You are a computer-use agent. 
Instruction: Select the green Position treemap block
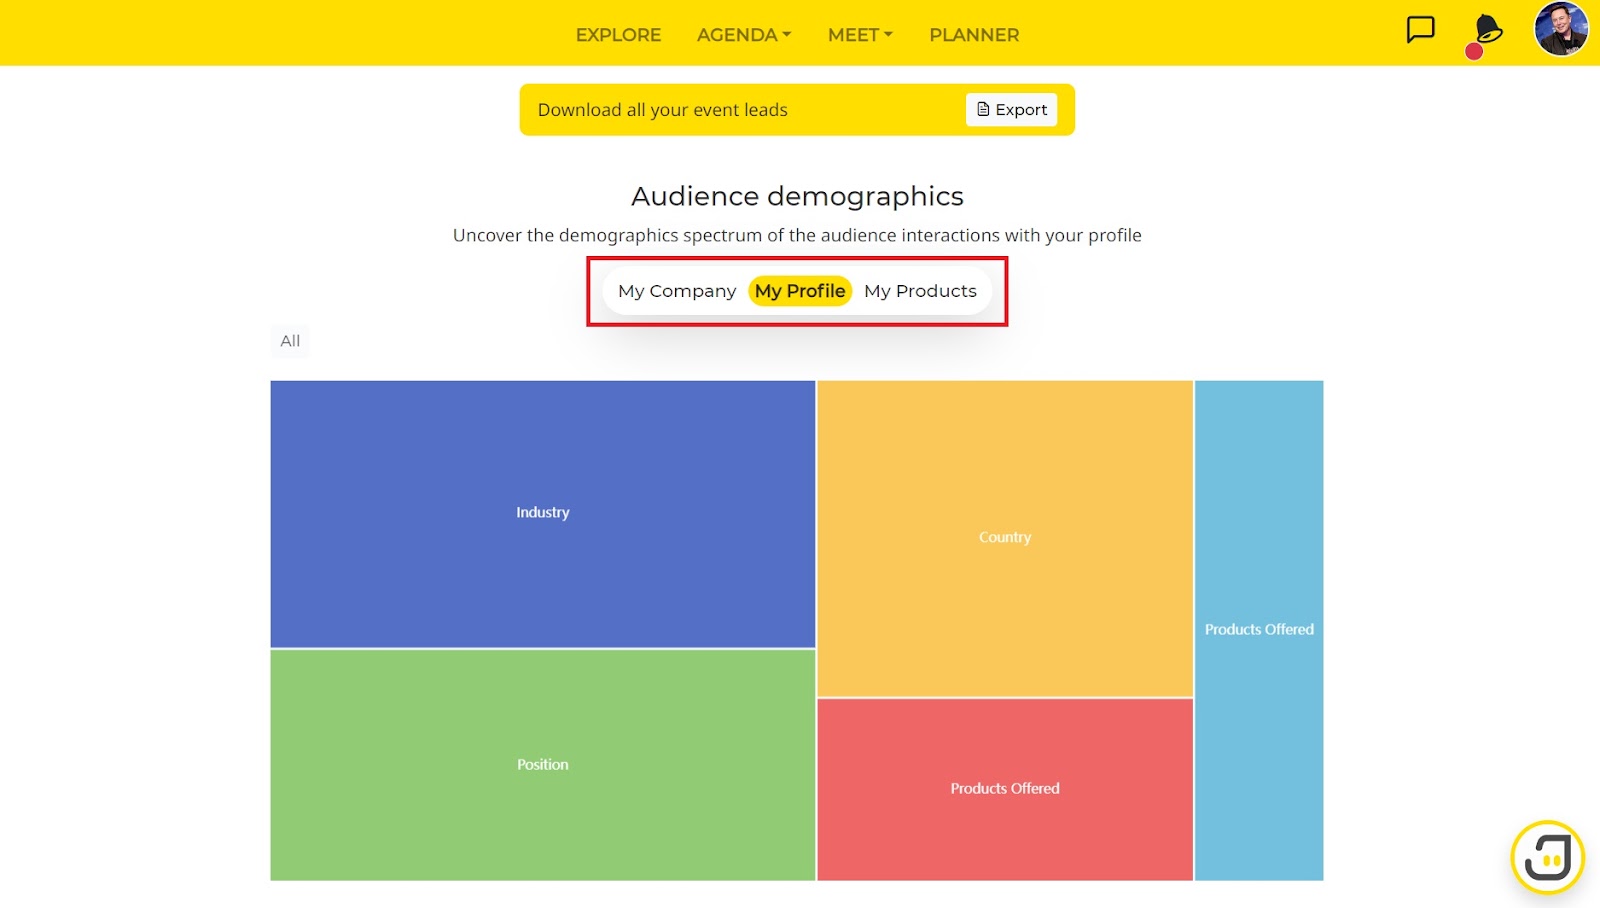[543, 765]
